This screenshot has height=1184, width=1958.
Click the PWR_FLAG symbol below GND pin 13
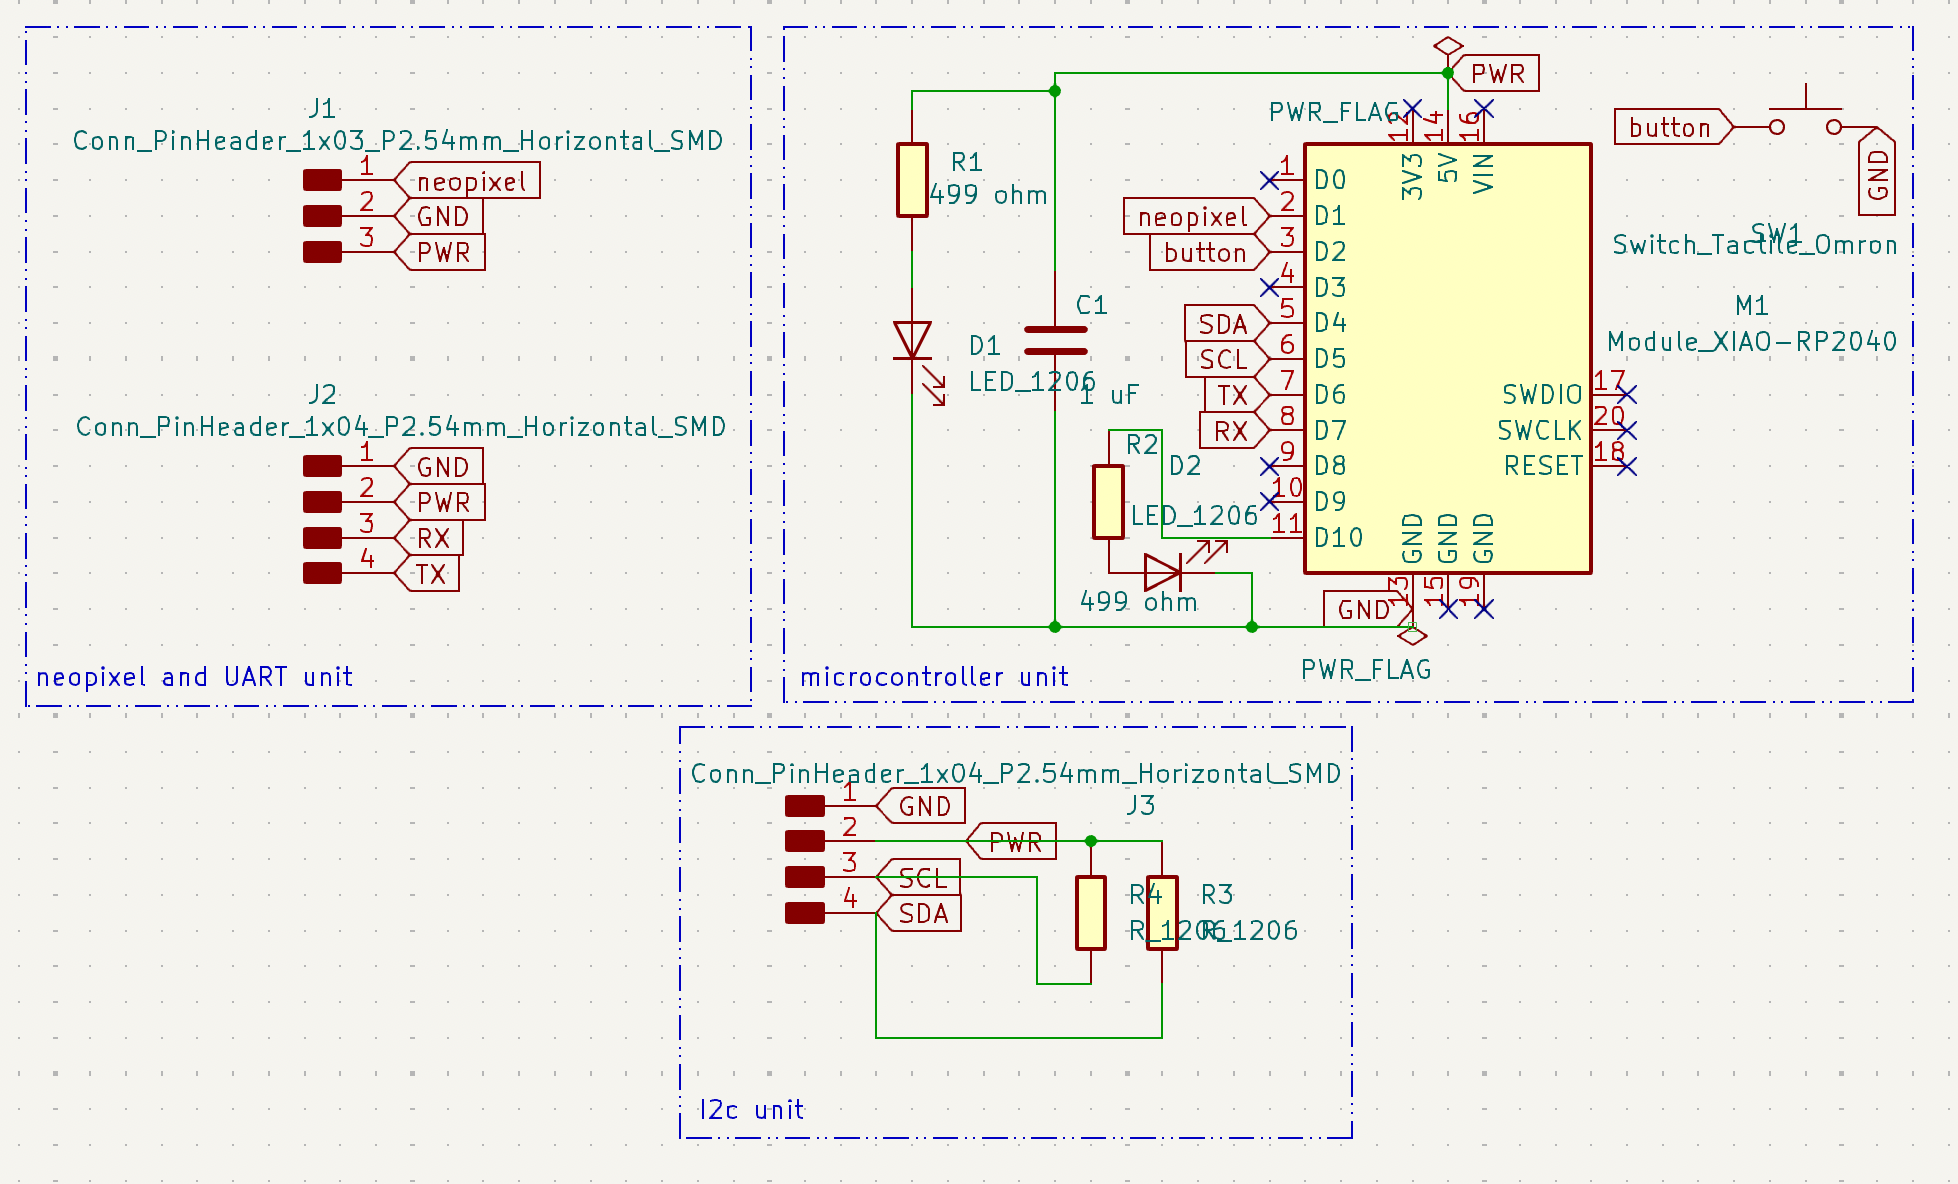(1412, 635)
